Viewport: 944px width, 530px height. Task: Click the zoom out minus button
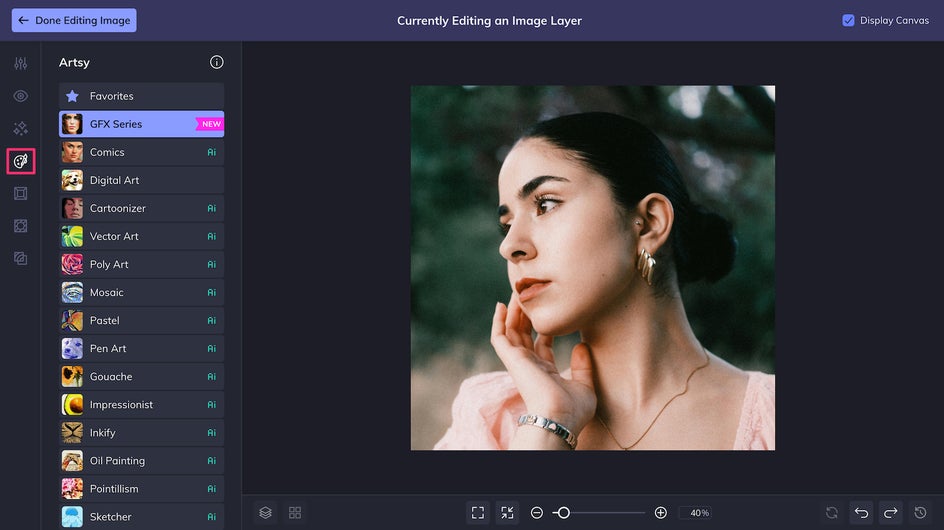pyautogui.click(x=537, y=513)
